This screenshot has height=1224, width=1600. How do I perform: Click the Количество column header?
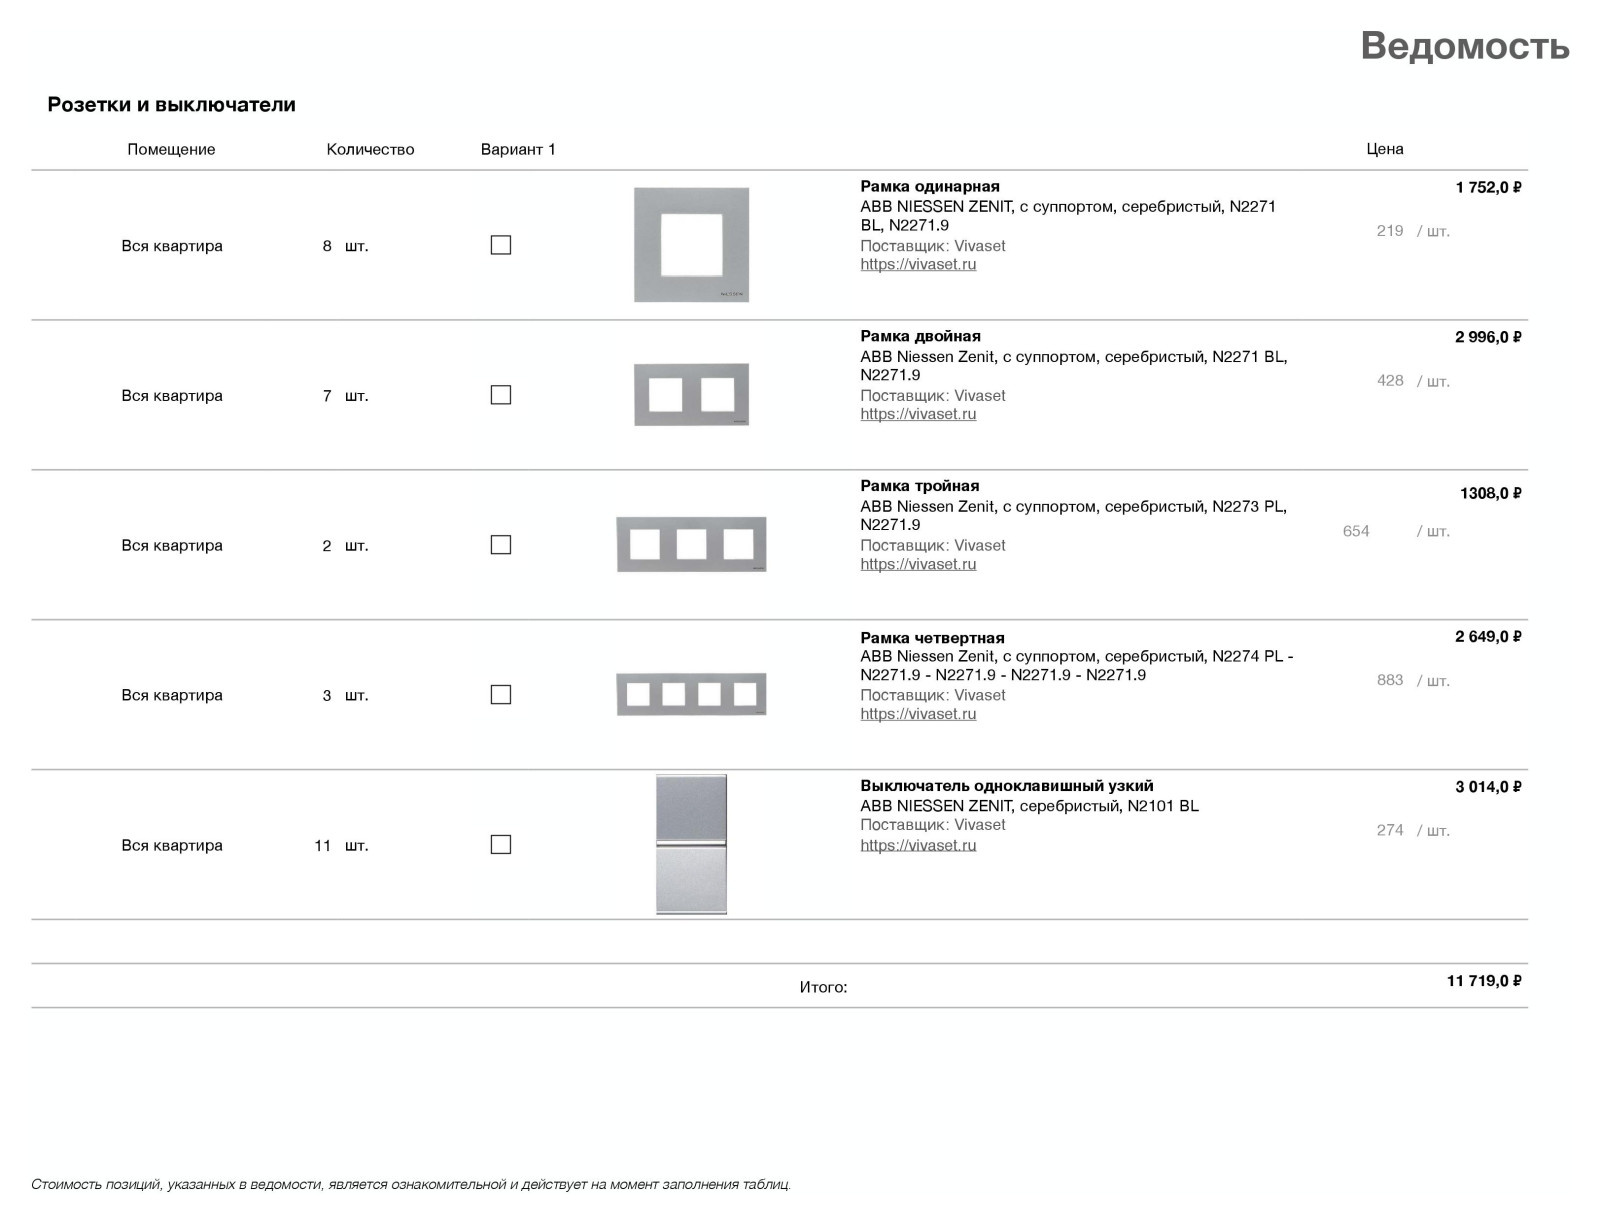point(370,150)
